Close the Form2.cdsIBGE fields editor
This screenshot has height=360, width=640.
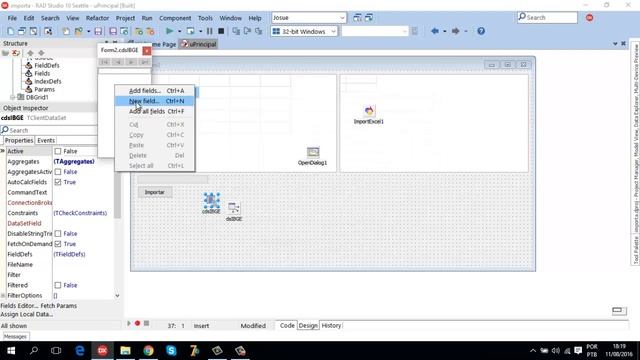(147, 50)
